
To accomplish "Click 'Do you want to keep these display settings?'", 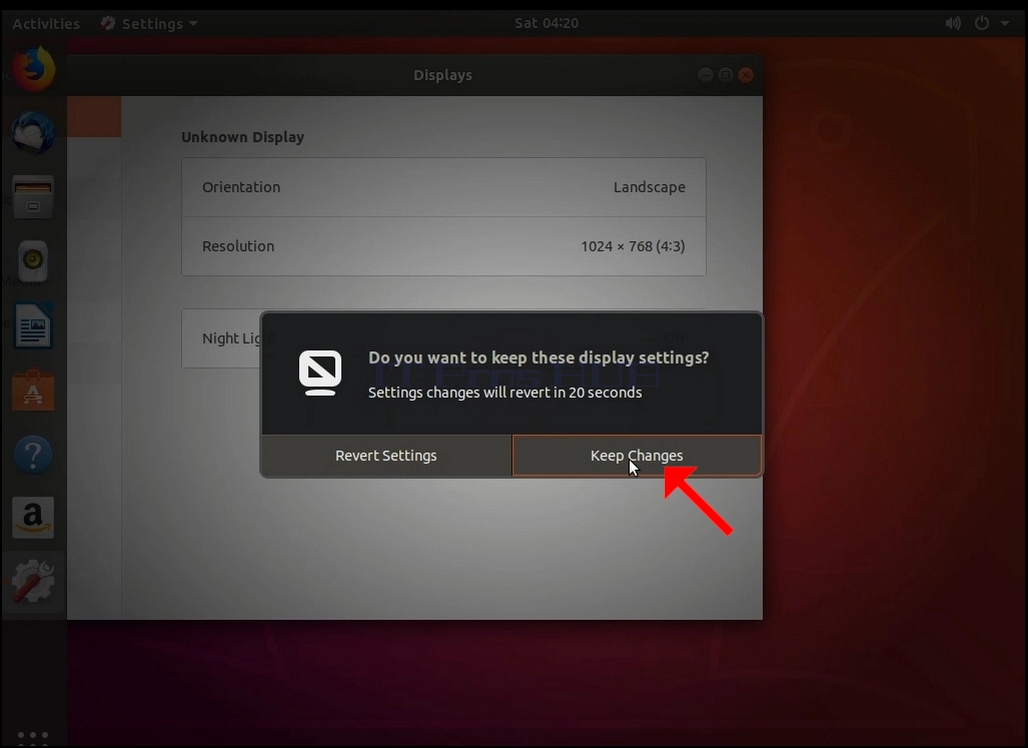I will (538, 357).
